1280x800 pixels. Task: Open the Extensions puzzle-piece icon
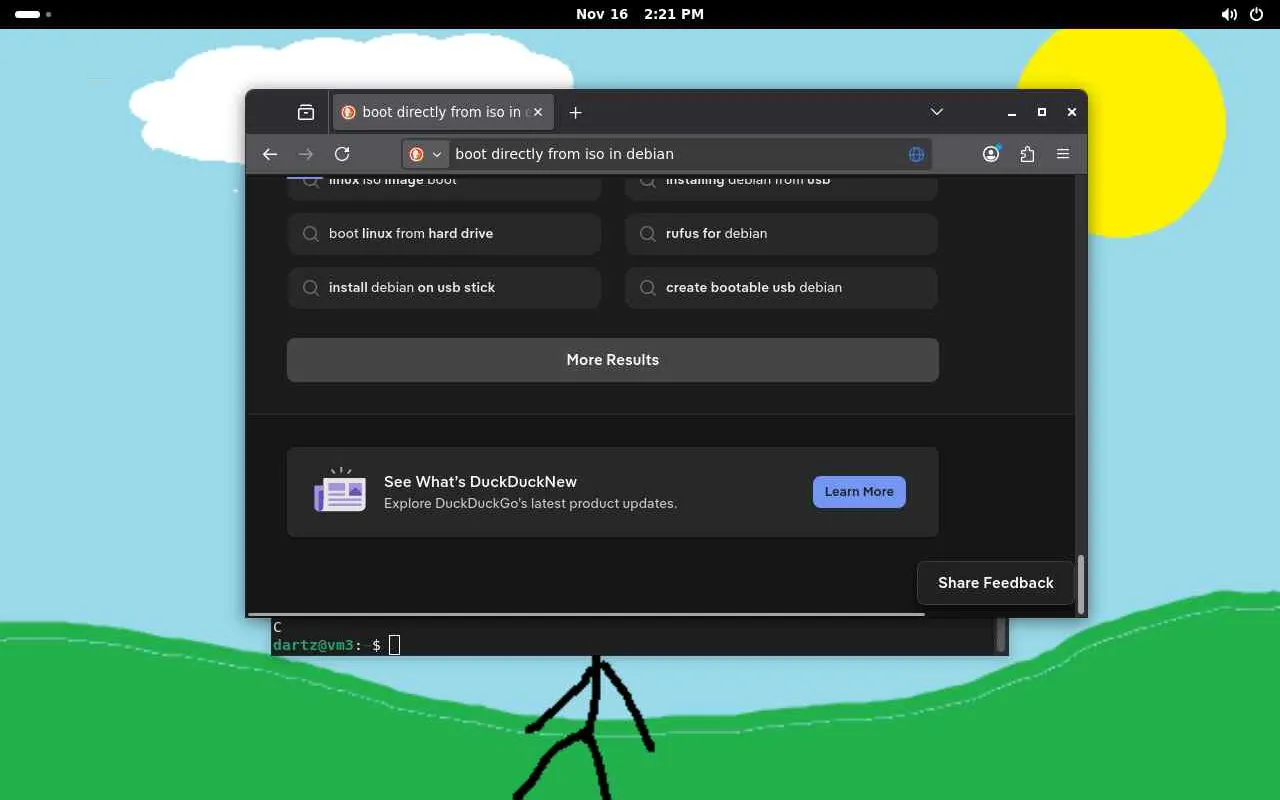point(1027,154)
